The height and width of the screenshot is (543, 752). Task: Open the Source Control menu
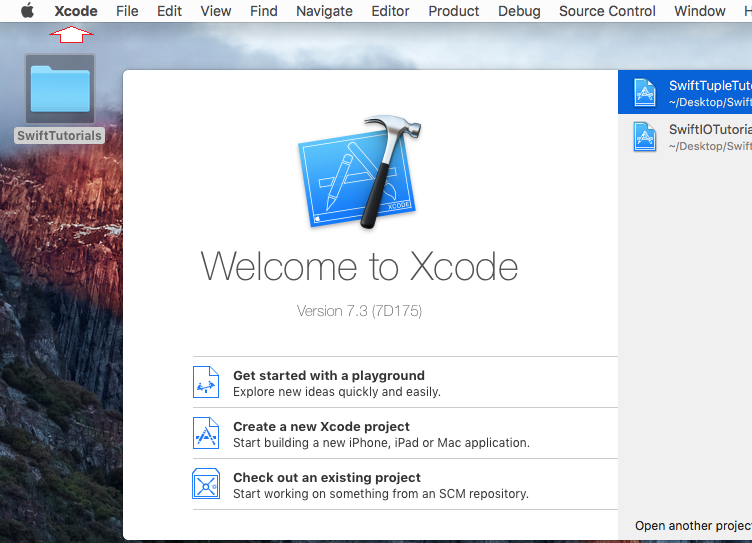point(607,11)
